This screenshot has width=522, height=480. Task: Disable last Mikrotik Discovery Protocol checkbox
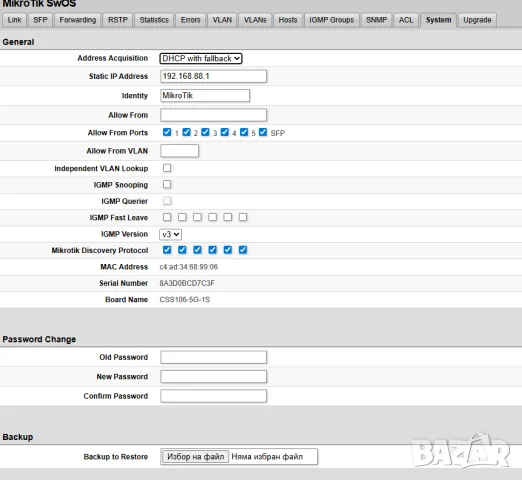243,250
